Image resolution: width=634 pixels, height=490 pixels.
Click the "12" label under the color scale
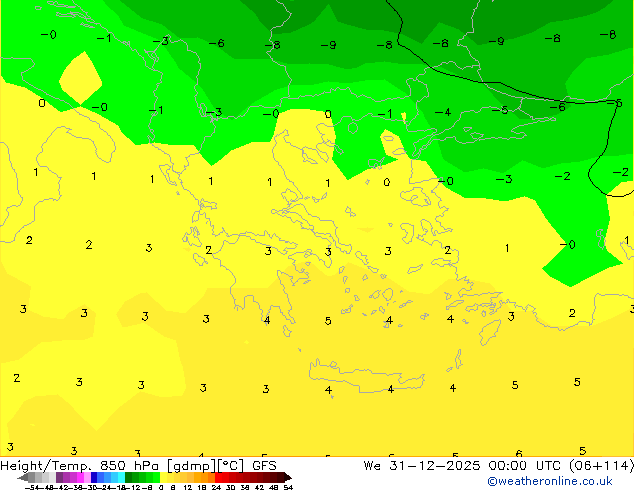pos(187,487)
